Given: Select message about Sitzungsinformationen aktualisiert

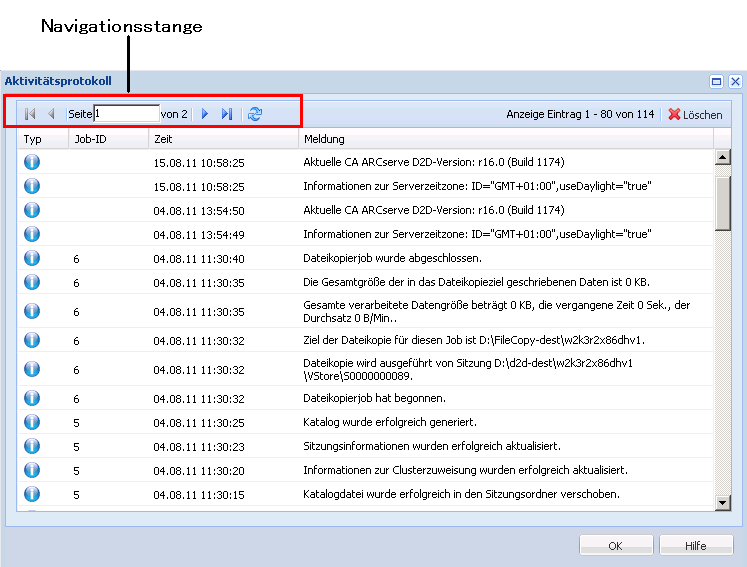Looking at the screenshot, I should tap(432, 446).
